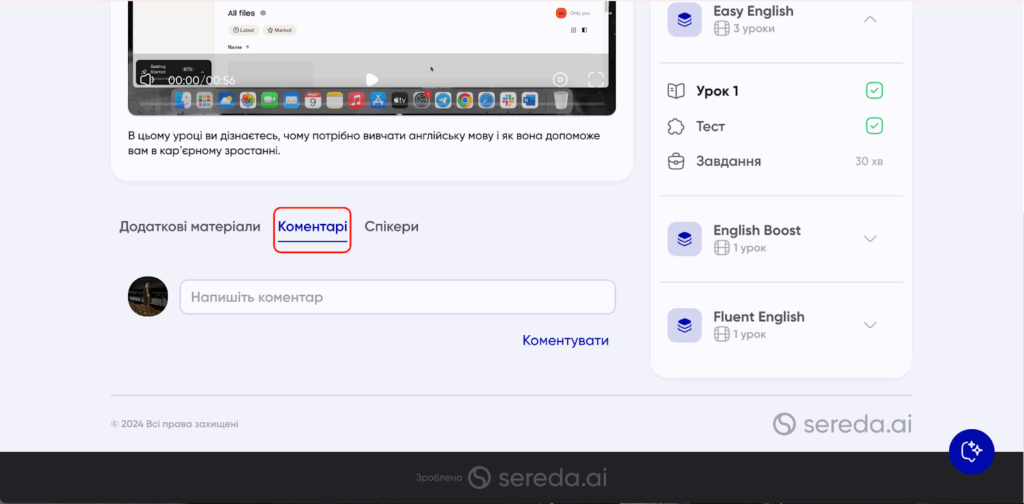Click the briefcase icon next to Завдання

pos(676,161)
